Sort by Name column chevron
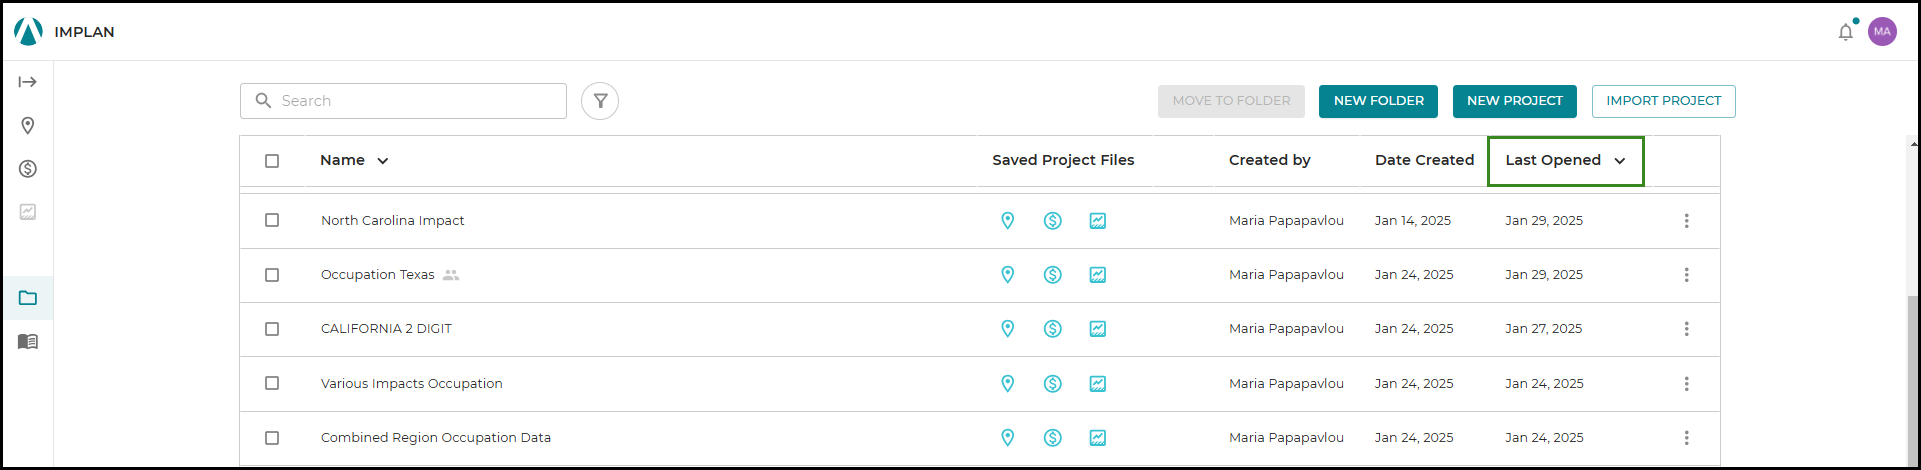This screenshot has height=470, width=1921. [383, 161]
